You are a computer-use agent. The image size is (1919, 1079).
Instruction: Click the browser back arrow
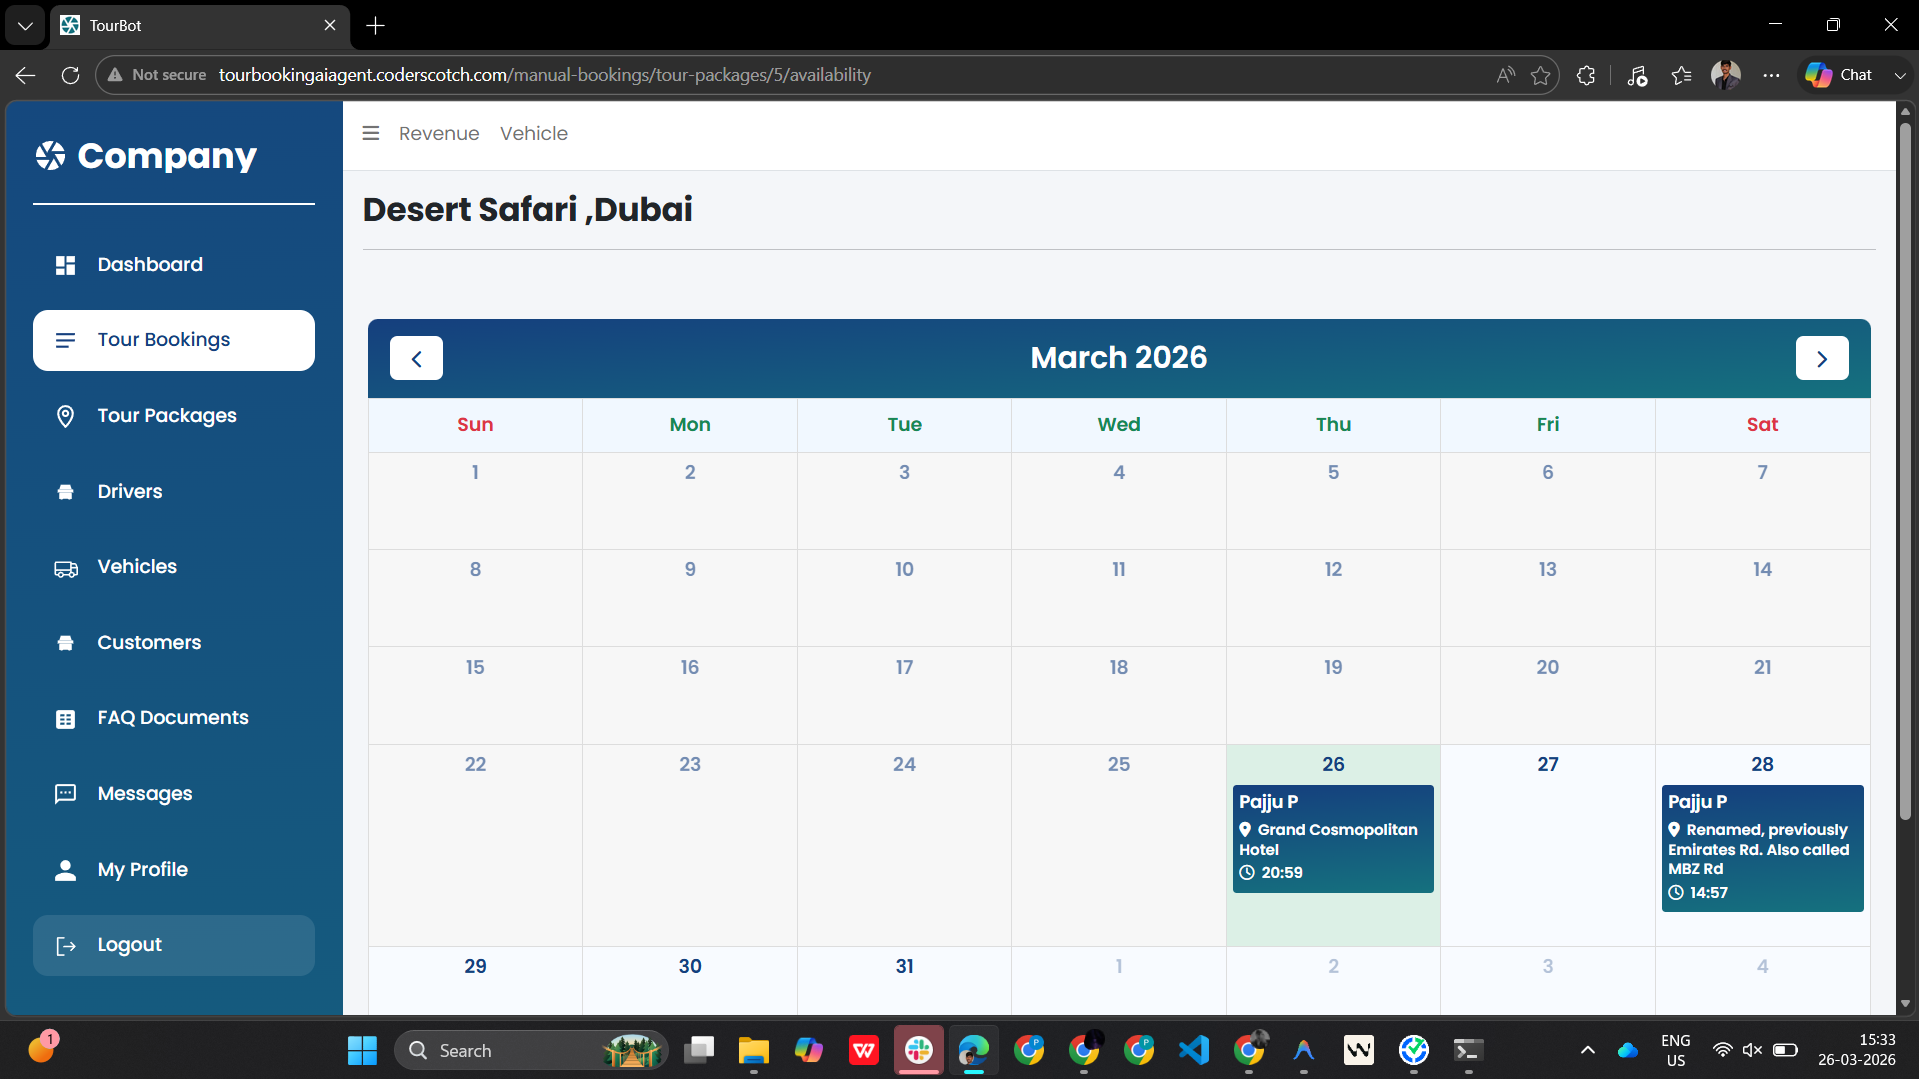coord(26,75)
